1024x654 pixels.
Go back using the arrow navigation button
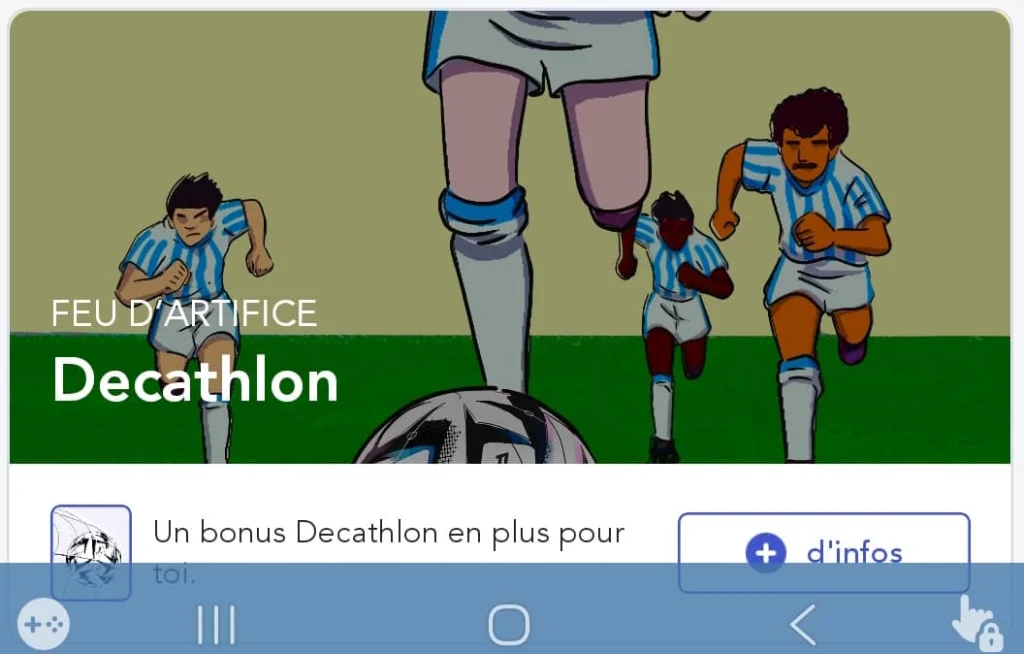(x=803, y=625)
